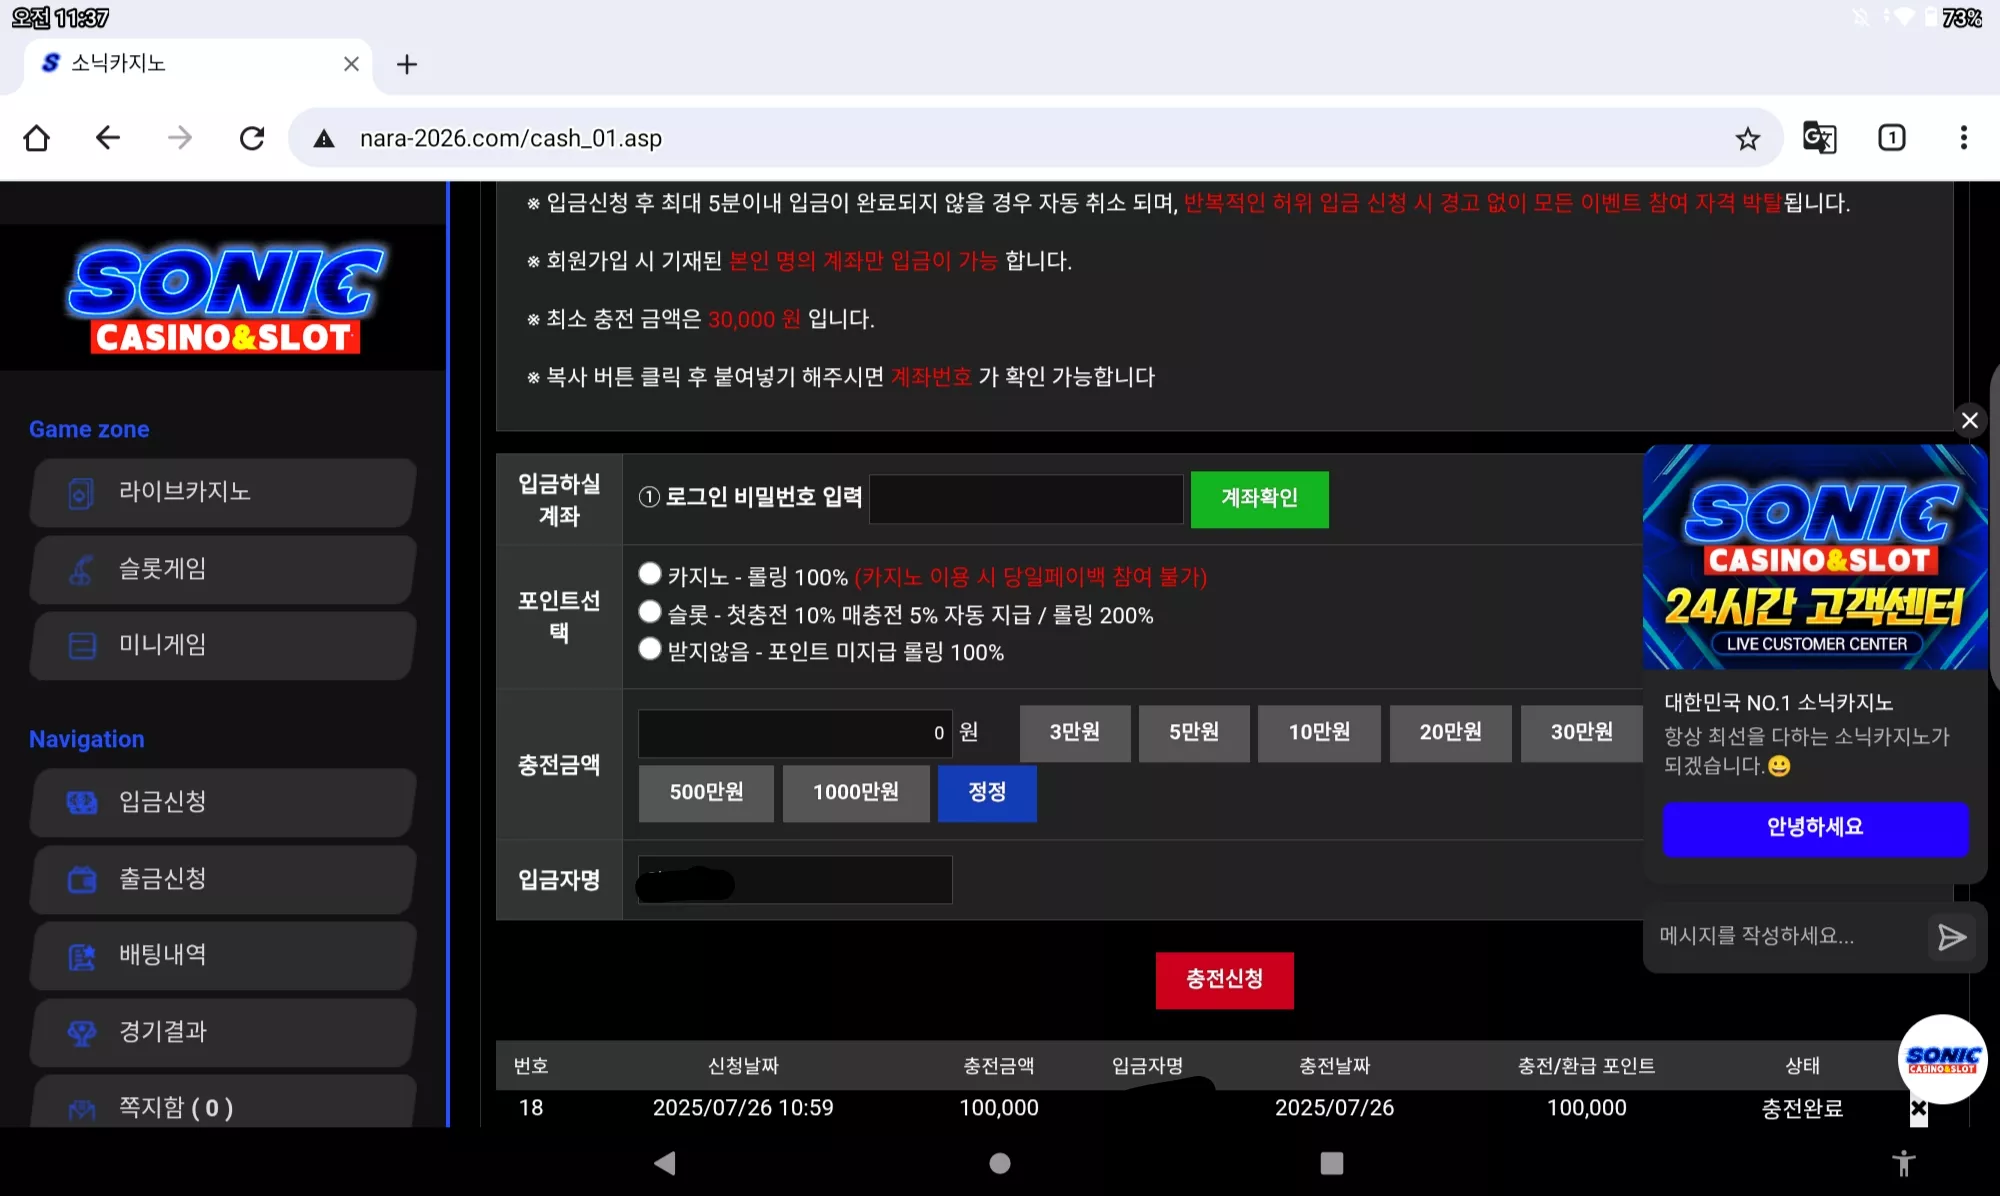Click the 신청날짜 column header
The height and width of the screenshot is (1196, 2000).
click(743, 1066)
